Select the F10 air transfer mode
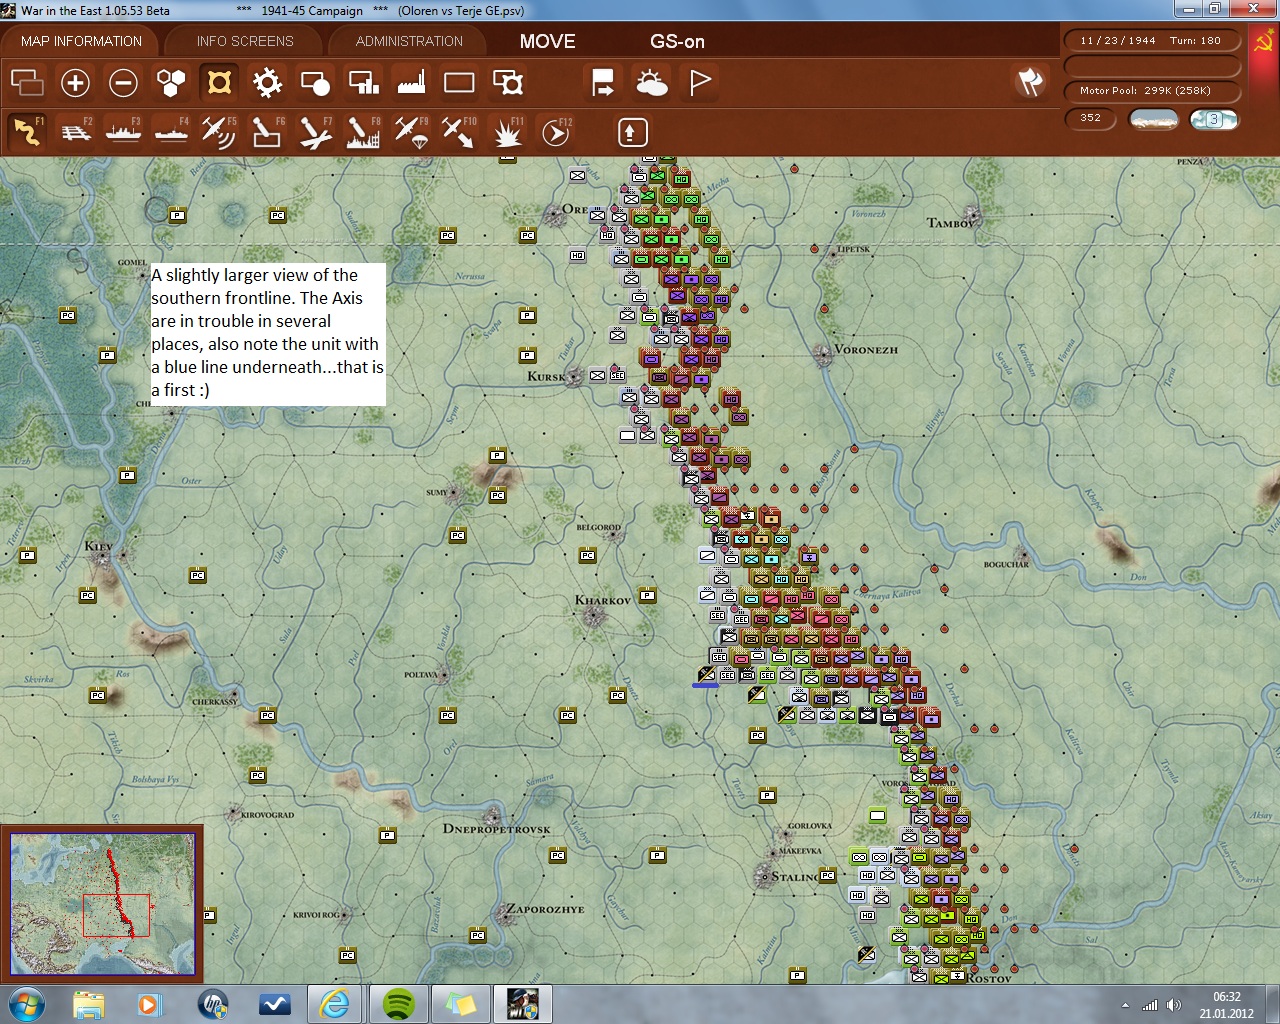 tap(459, 131)
